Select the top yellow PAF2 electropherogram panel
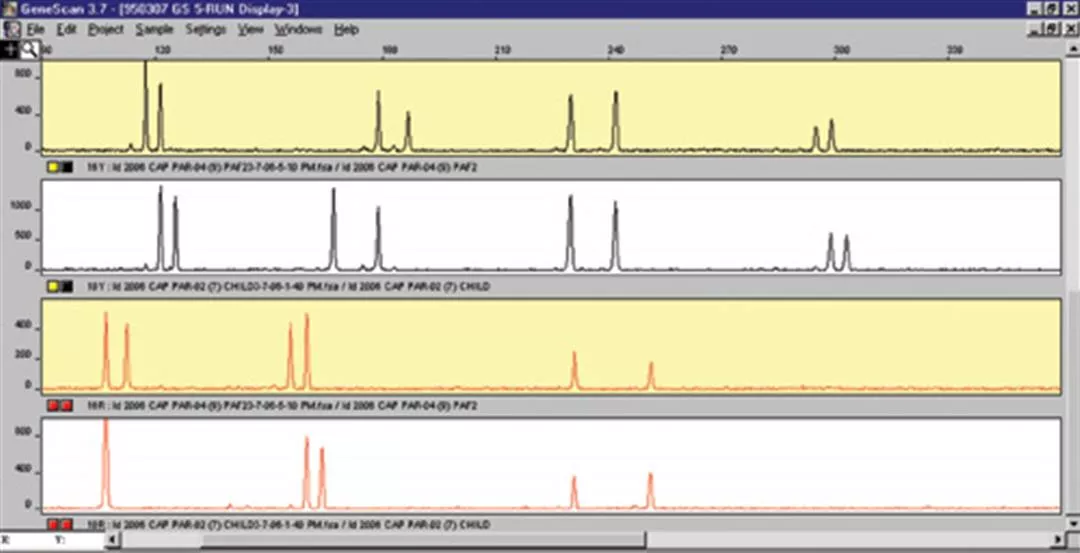Image resolution: width=1080 pixels, height=553 pixels. click(x=548, y=106)
